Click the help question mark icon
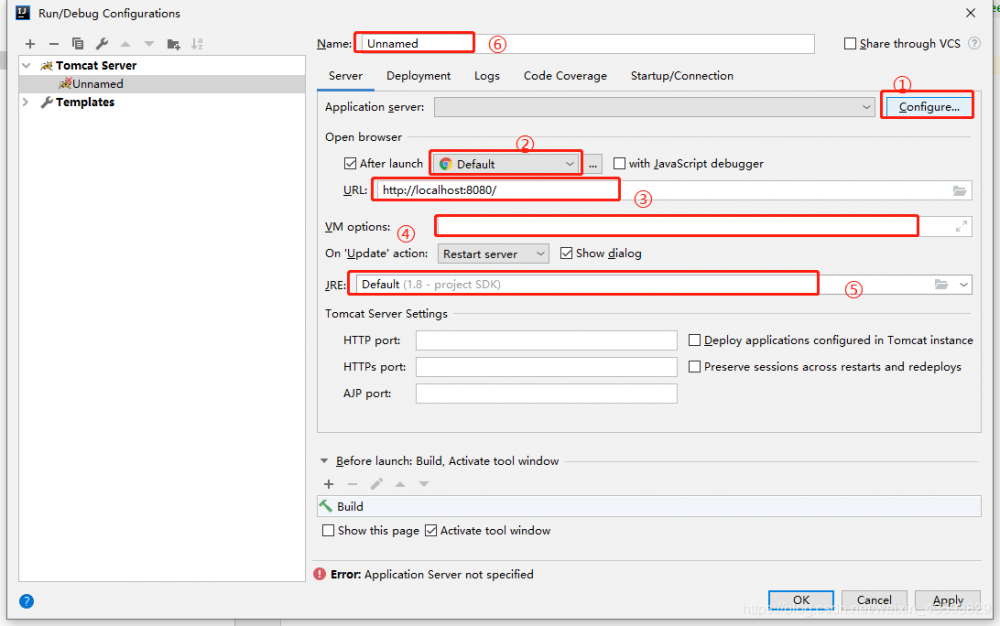 pyautogui.click(x=27, y=601)
